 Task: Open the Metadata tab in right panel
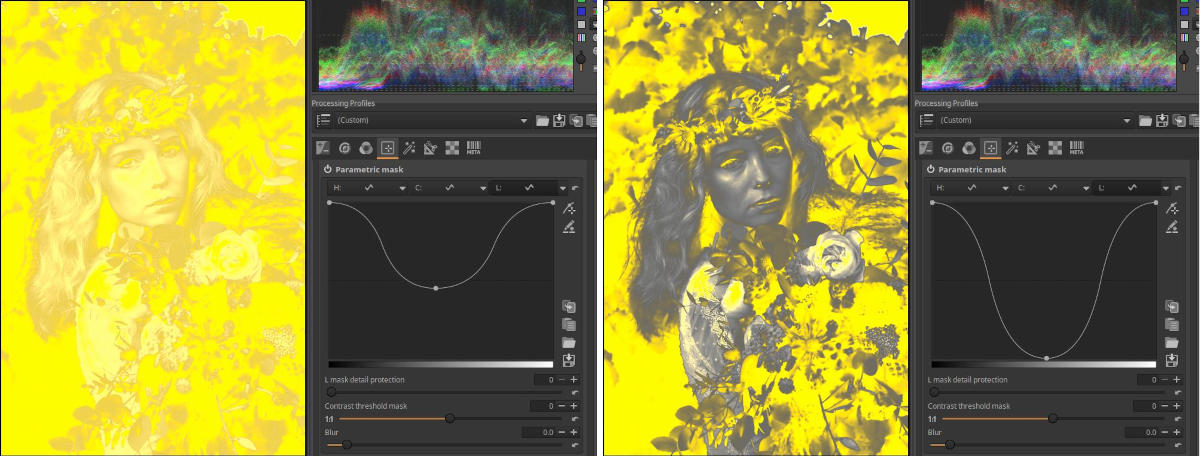pyautogui.click(x=1077, y=148)
